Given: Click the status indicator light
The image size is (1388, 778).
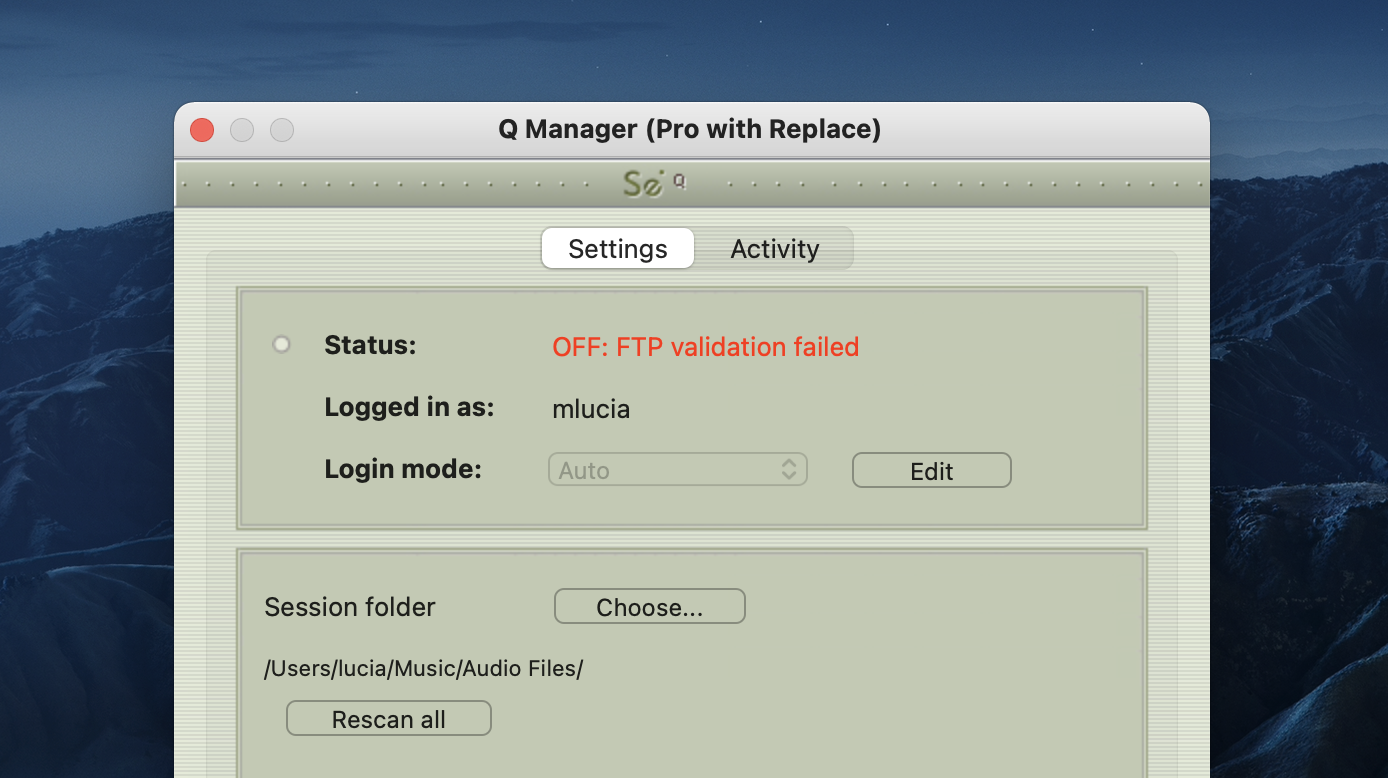Looking at the screenshot, I should (282, 345).
